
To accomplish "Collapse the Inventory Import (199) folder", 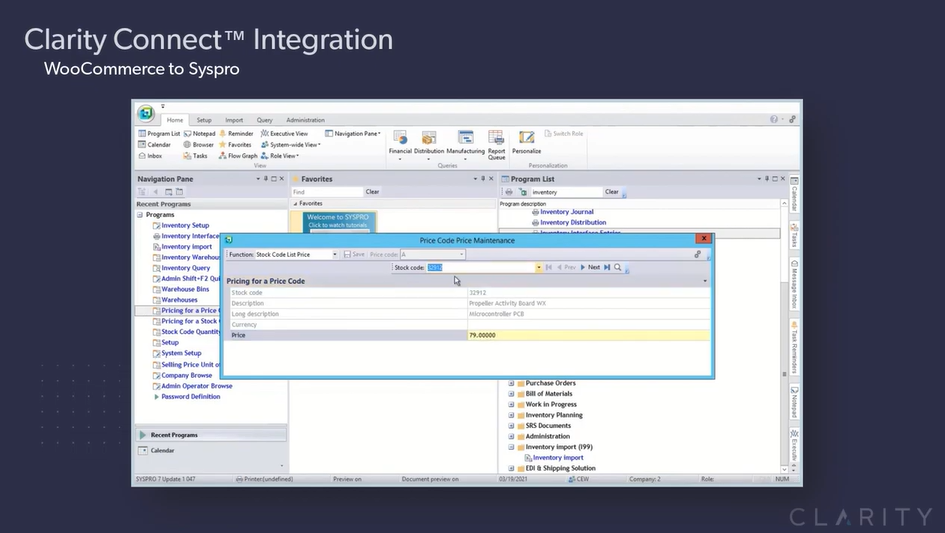I will point(511,447).
